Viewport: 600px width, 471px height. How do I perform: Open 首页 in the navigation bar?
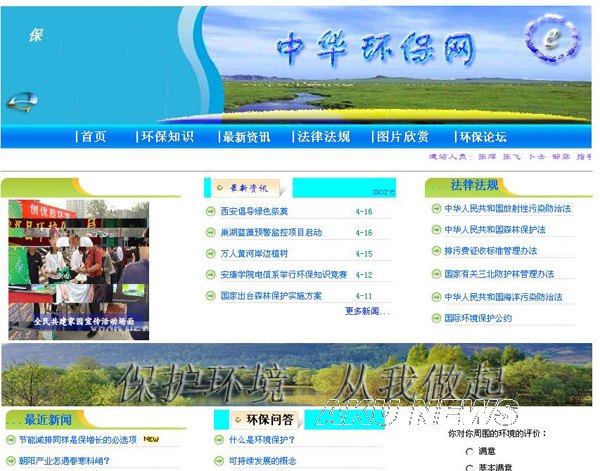coord(93,137)
